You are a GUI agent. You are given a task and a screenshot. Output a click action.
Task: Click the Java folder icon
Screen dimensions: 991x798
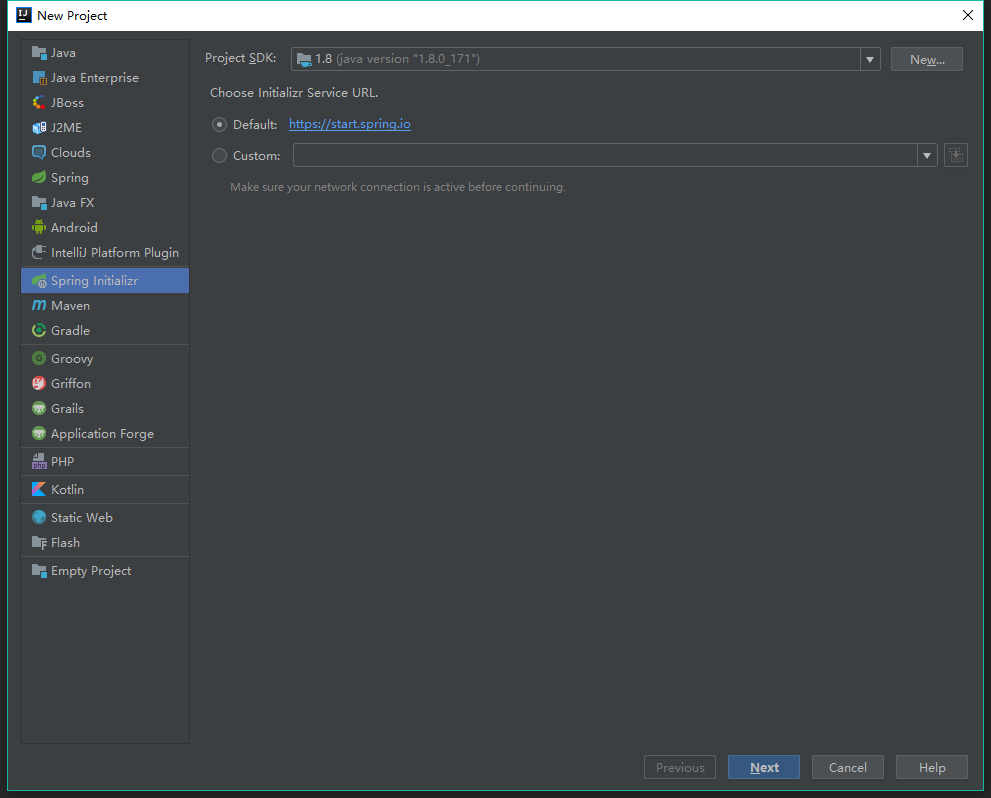coord(39,52)
